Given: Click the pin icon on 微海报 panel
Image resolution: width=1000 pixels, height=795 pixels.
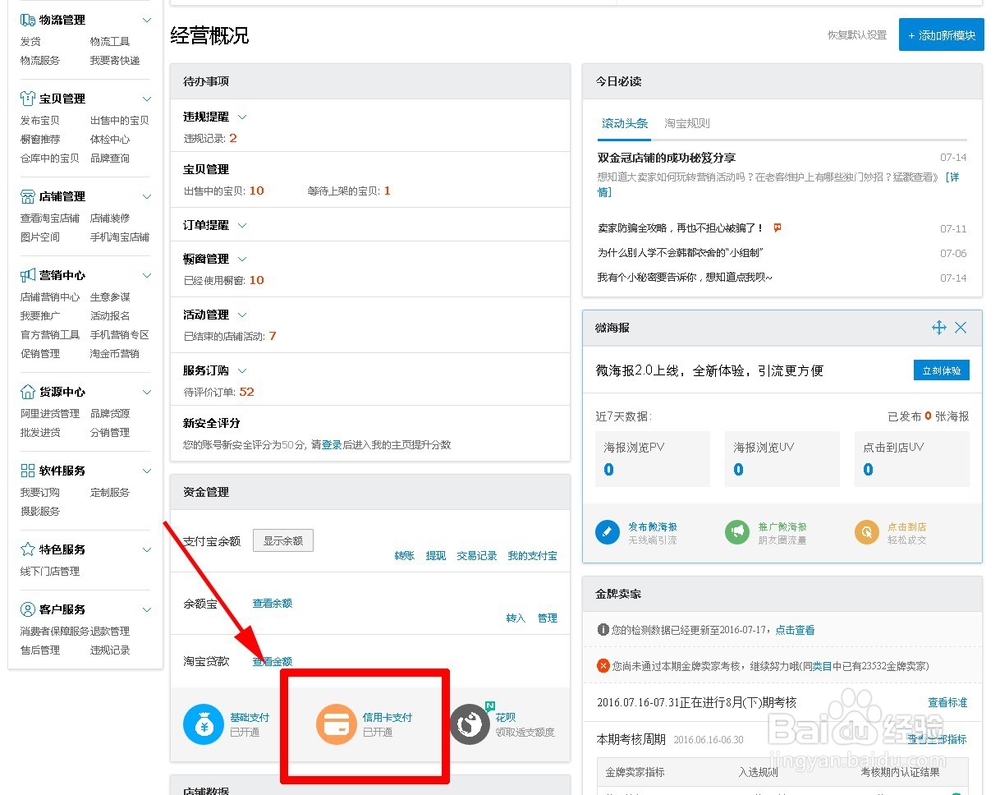Looking at the screenshot, I should pos(939,326).
